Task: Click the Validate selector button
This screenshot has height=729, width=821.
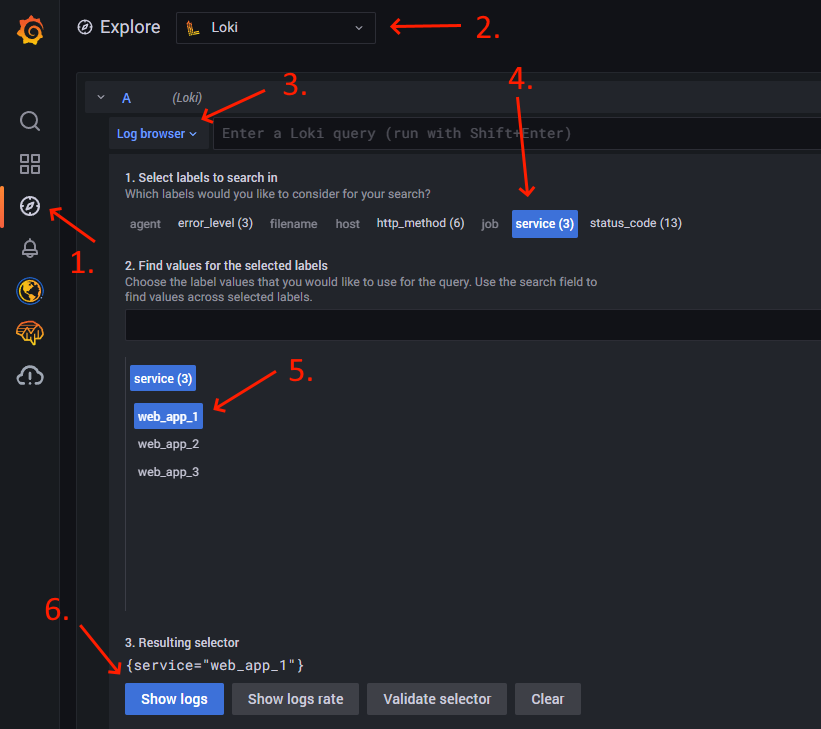Action: pyautogui.click(x=437, y=699)
